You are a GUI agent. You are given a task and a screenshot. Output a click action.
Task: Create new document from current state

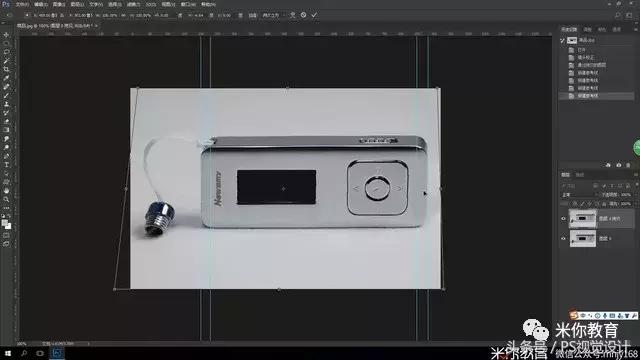(x=608, y=165)
